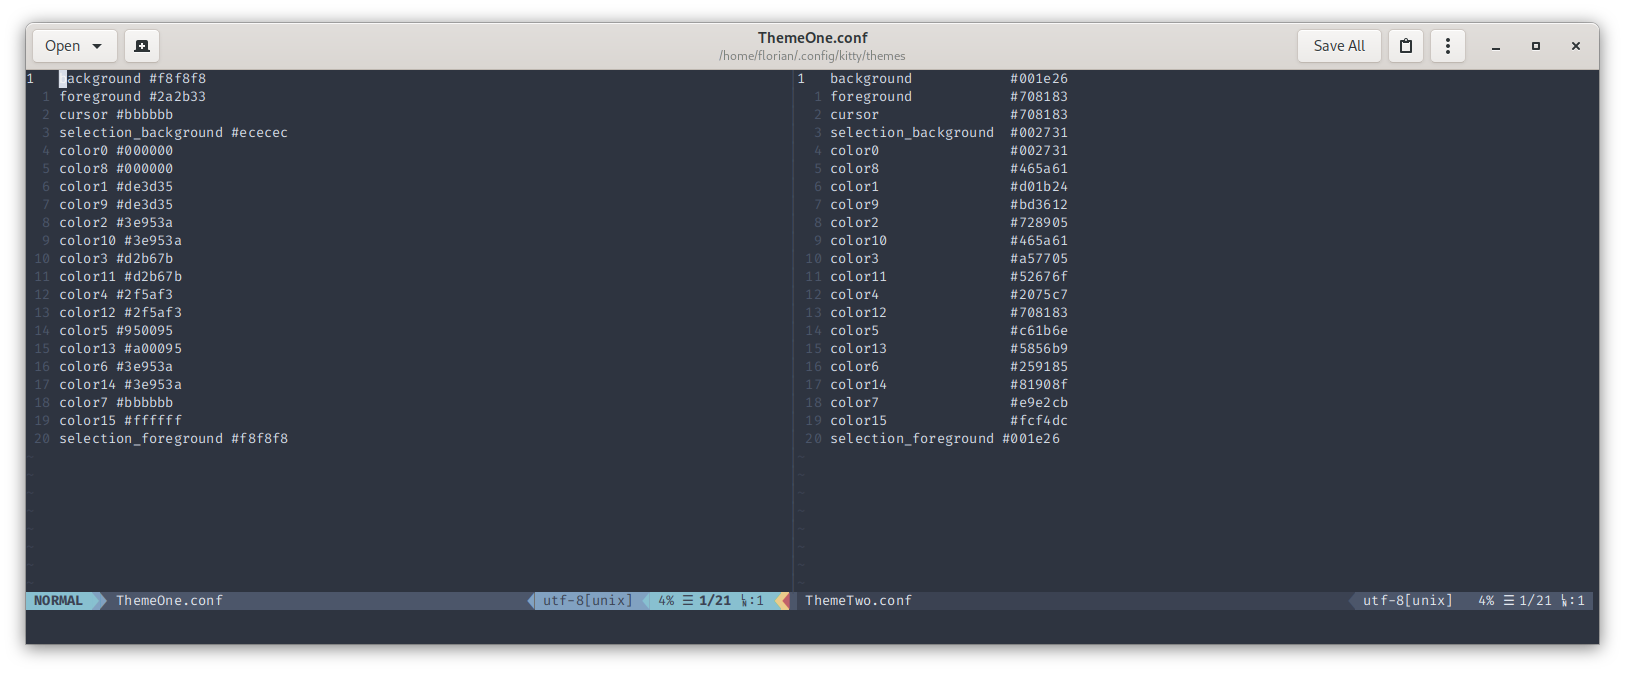Image resolution: width=1625 pixels, height=673 pixels.
Task: Click Save All button
Action: [x=1339, y=46]
